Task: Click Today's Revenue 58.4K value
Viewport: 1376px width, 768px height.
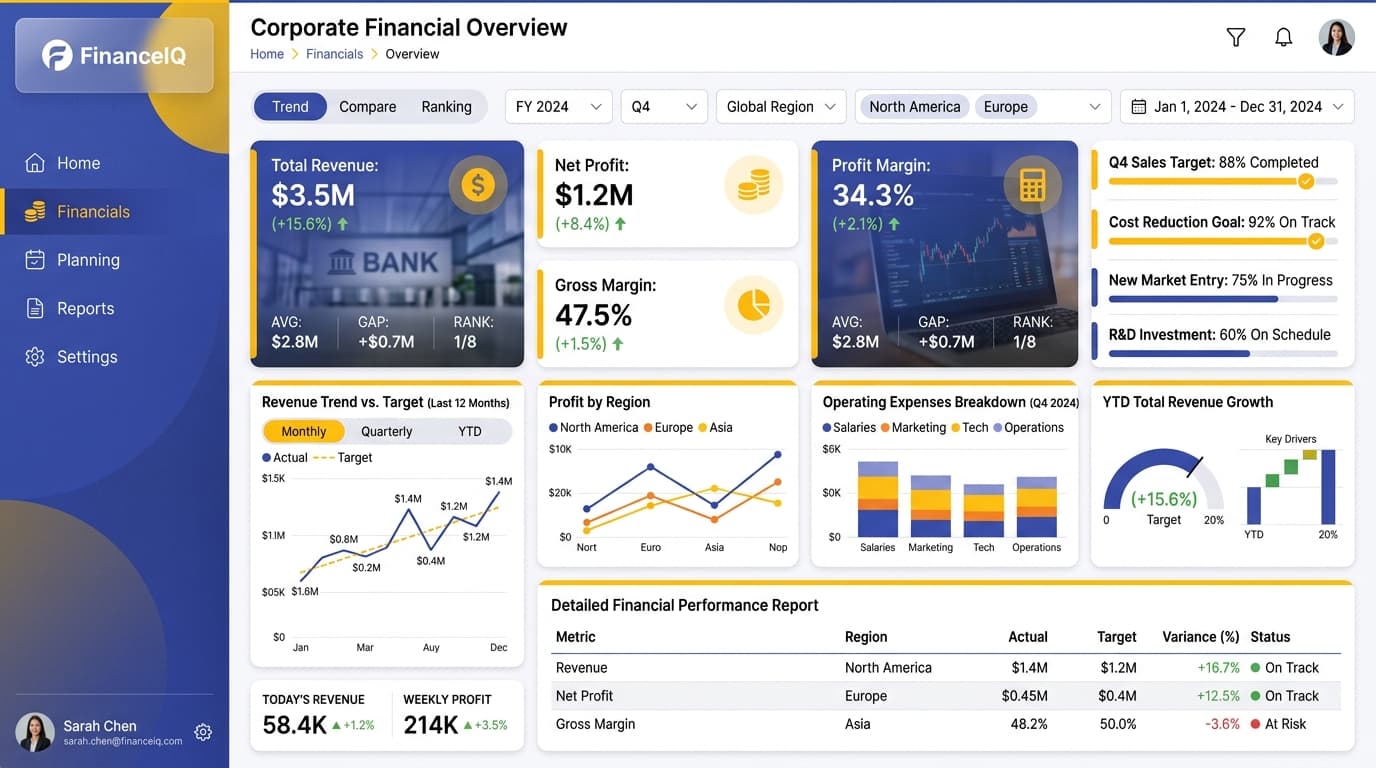Action: pyautogui.click(x=294, y=725)
